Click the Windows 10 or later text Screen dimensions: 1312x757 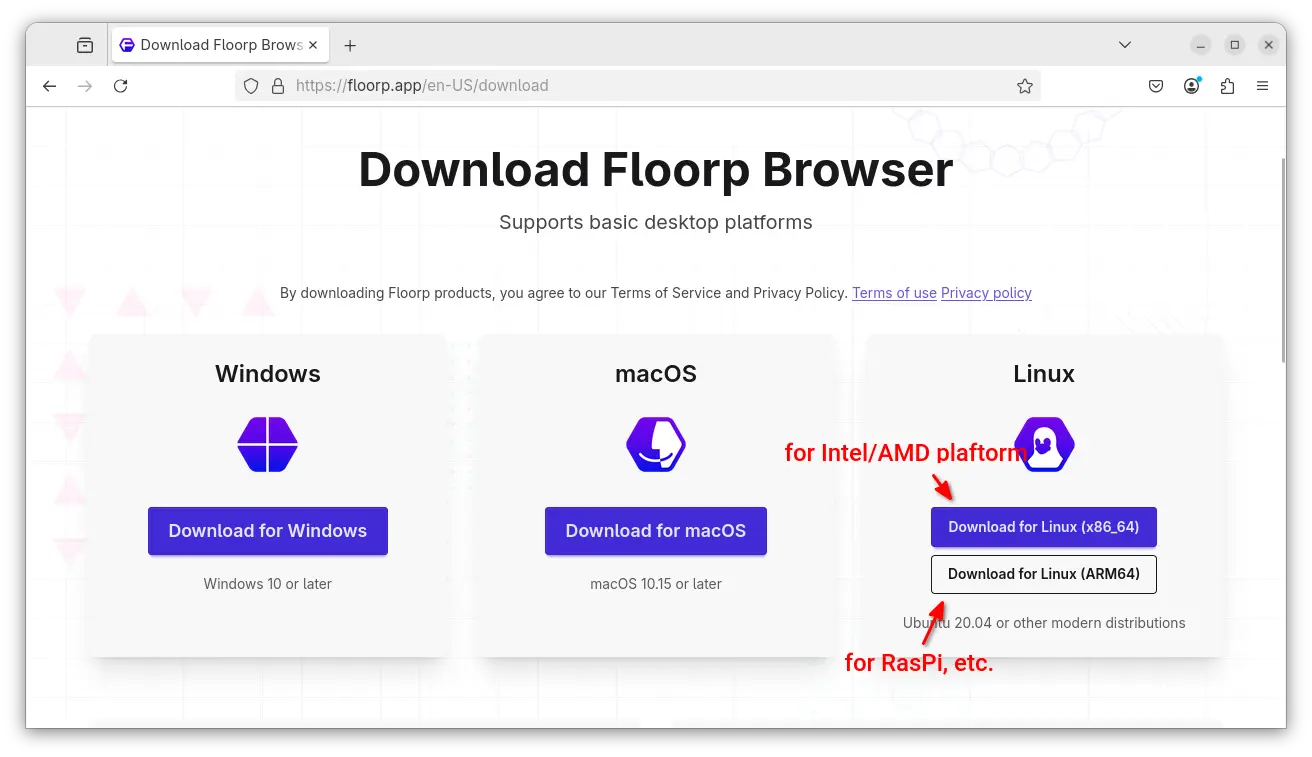[268, 584]
